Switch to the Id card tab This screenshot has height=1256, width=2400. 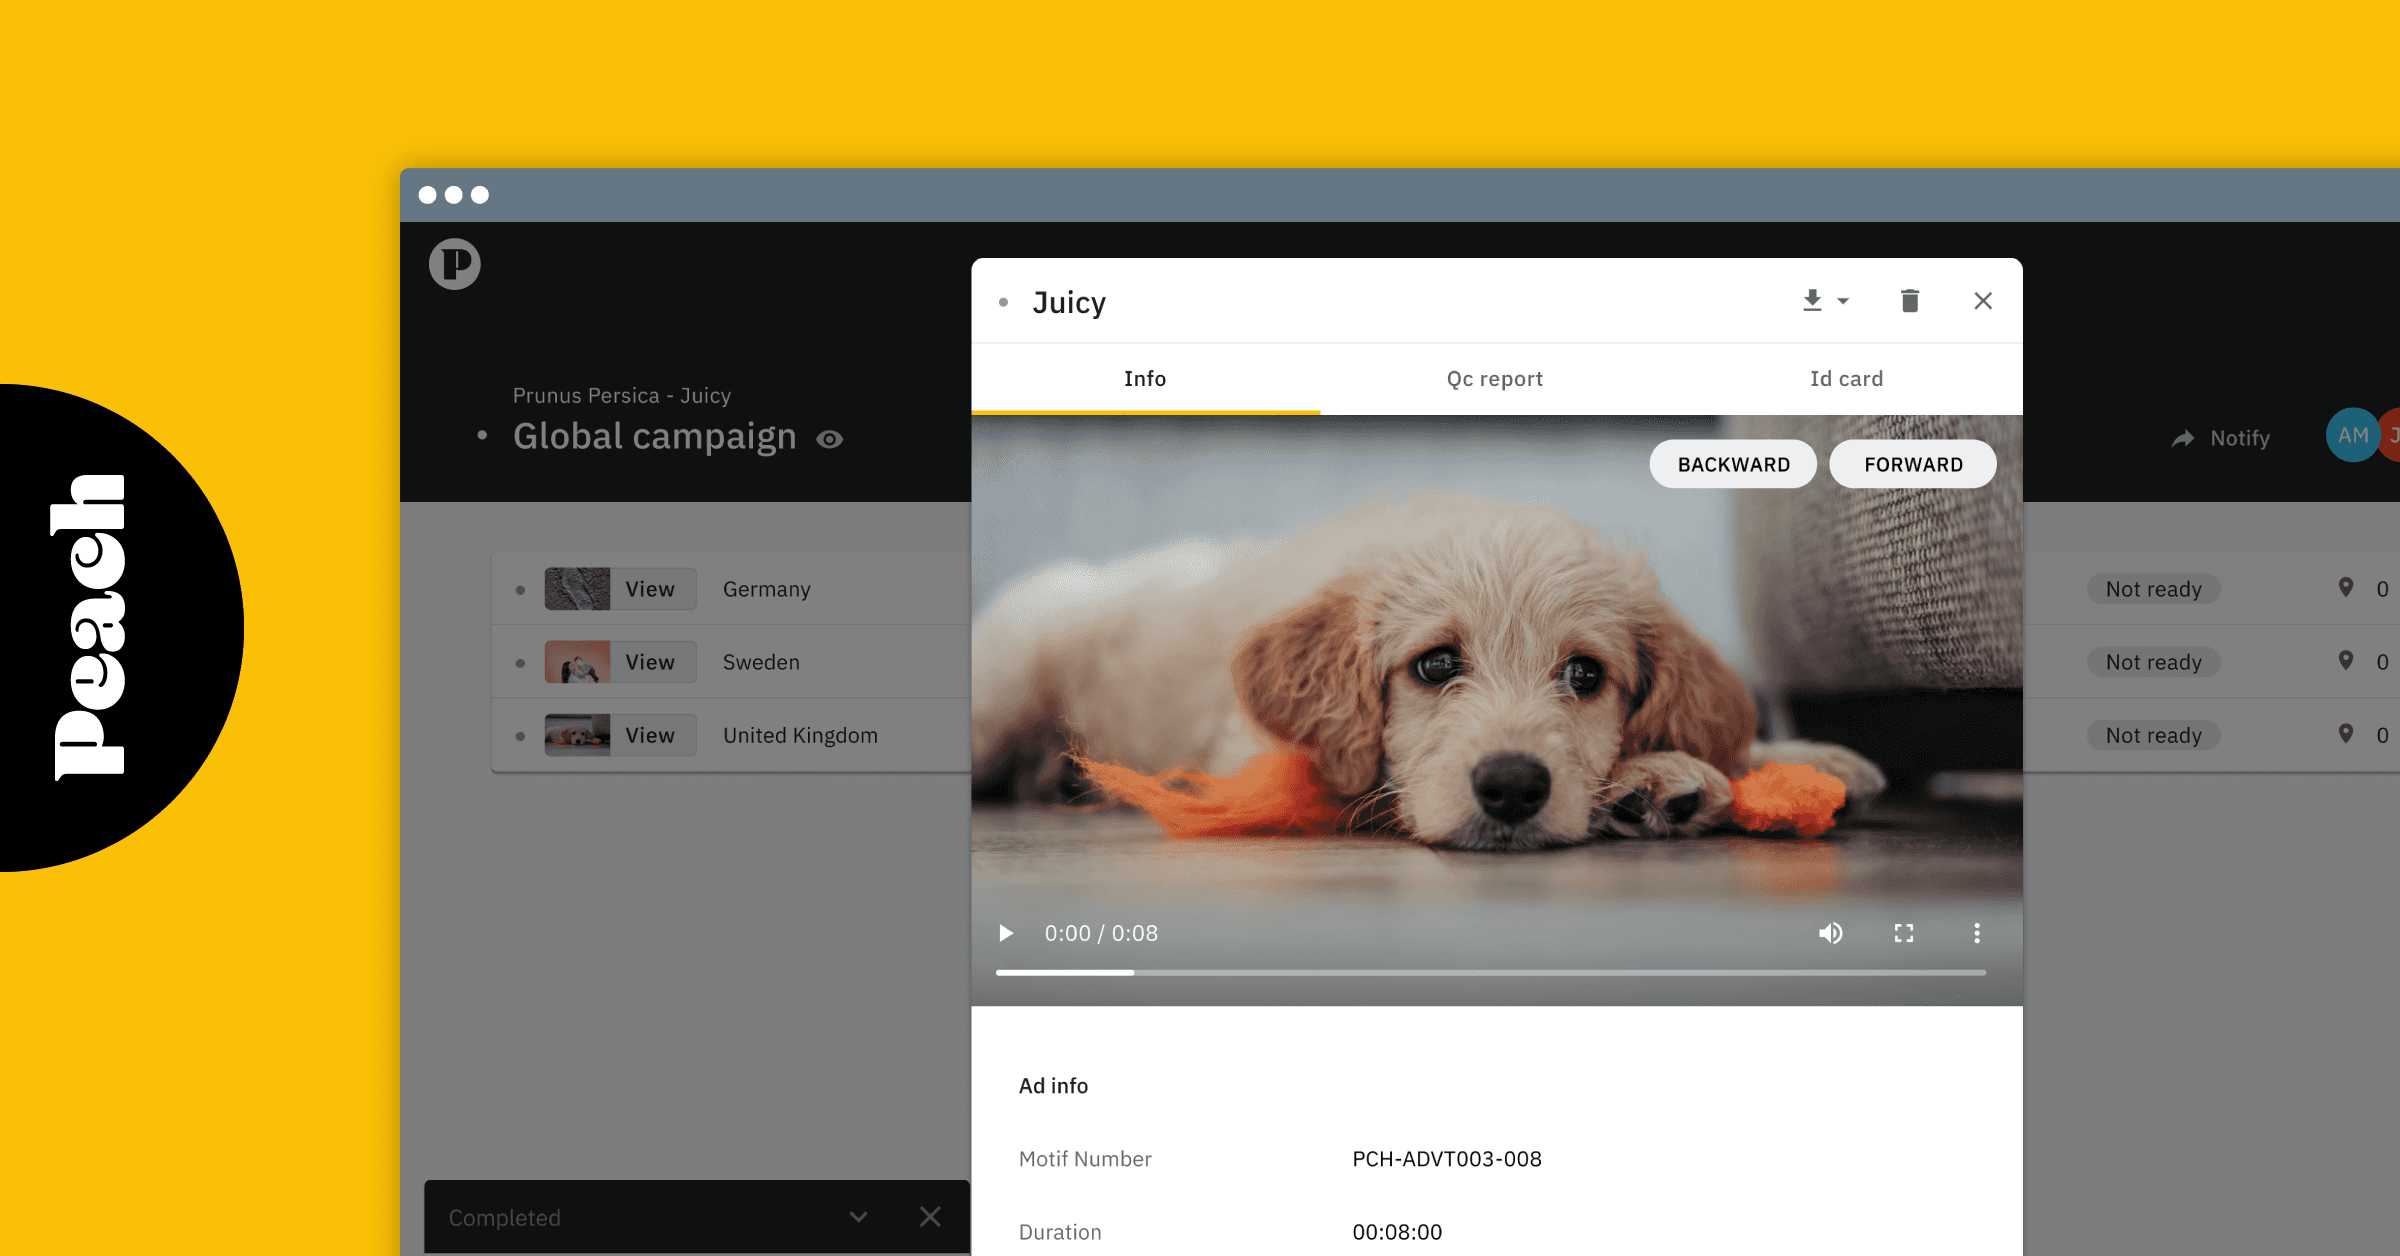tap(1846, 378)
